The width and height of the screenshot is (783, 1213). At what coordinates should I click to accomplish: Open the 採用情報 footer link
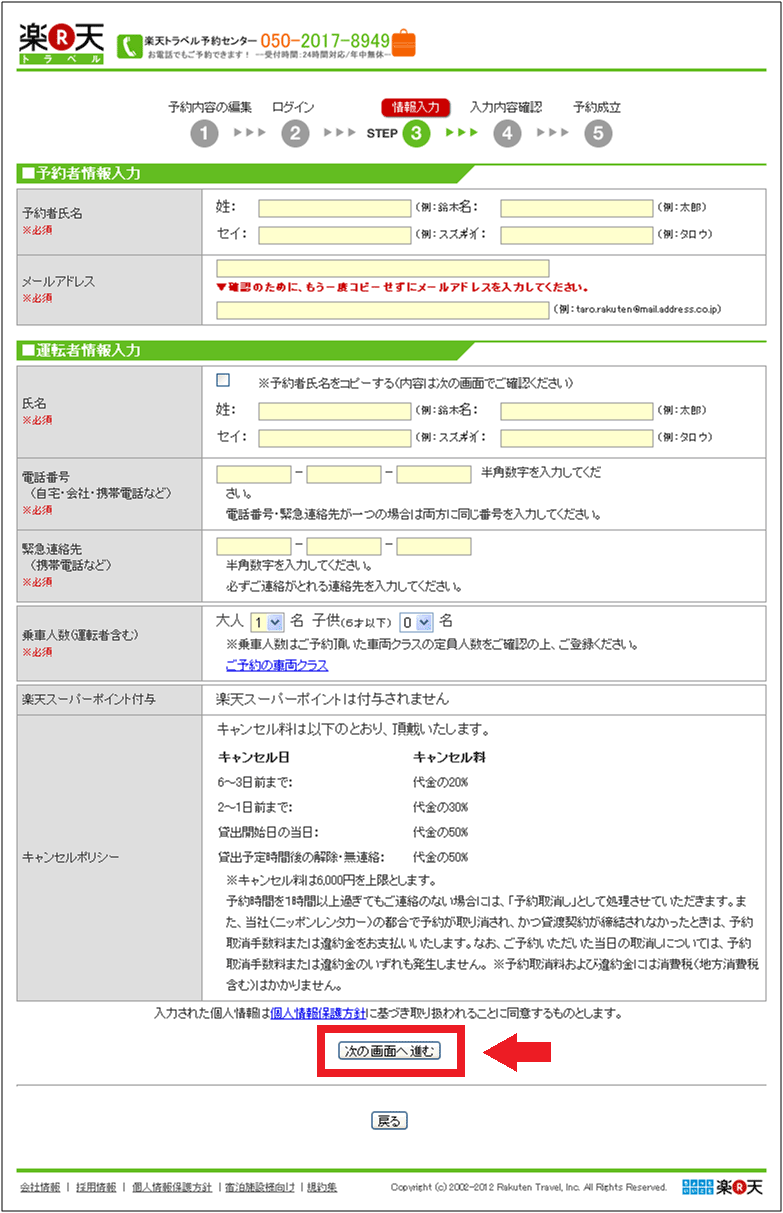(95, 1187)
